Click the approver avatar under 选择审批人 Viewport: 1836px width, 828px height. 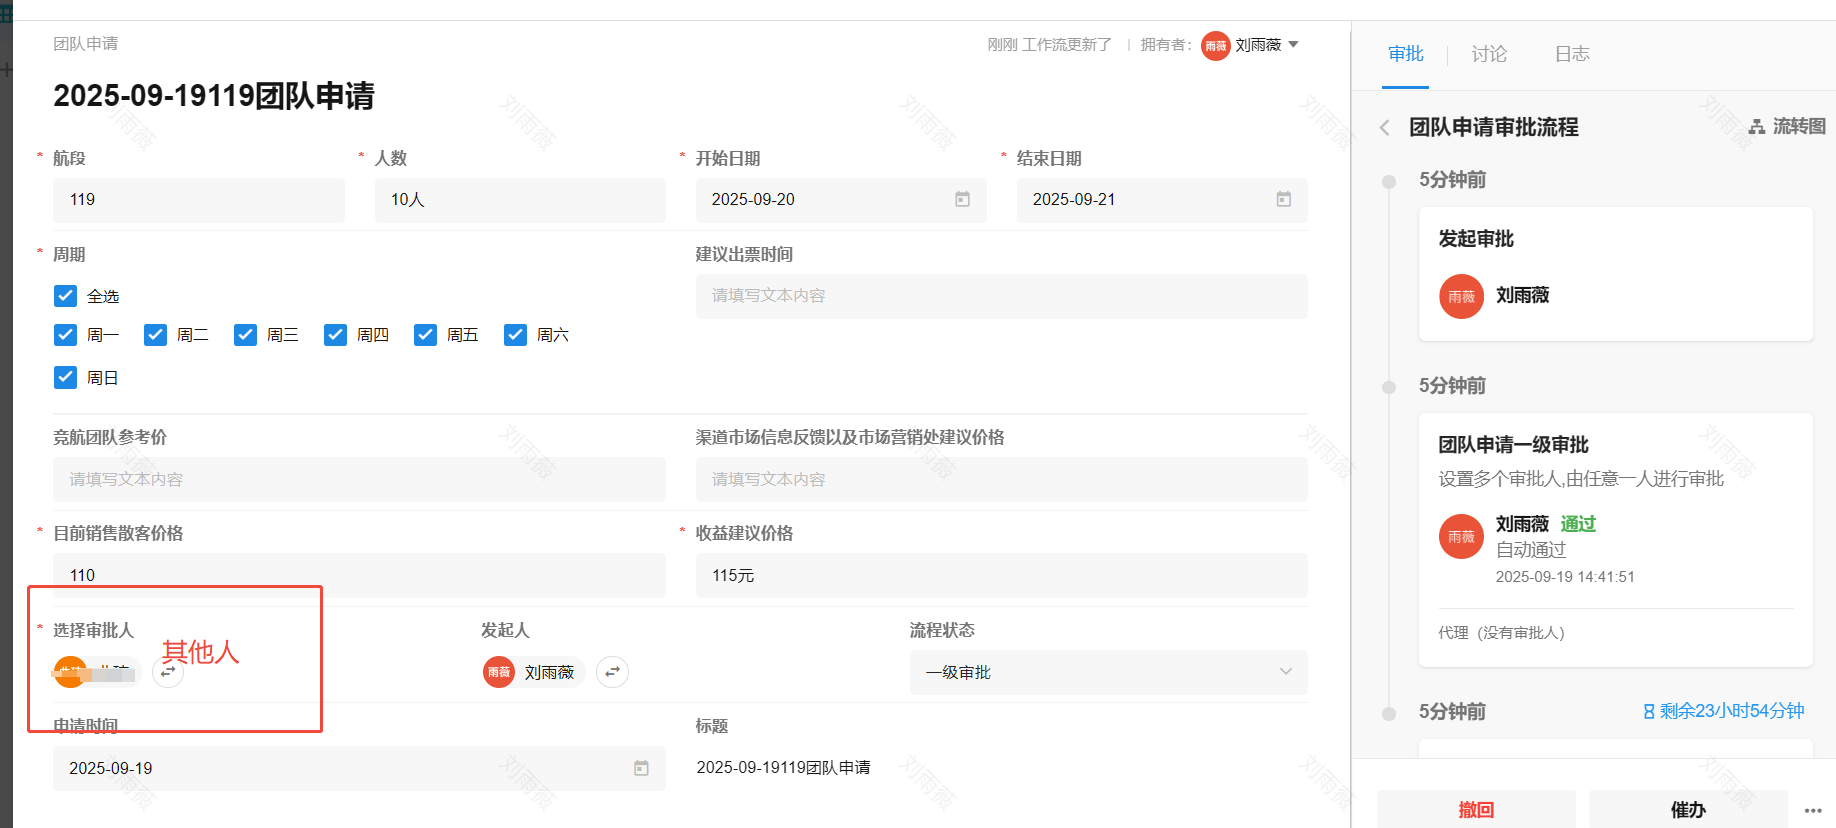tap(71, 672)
